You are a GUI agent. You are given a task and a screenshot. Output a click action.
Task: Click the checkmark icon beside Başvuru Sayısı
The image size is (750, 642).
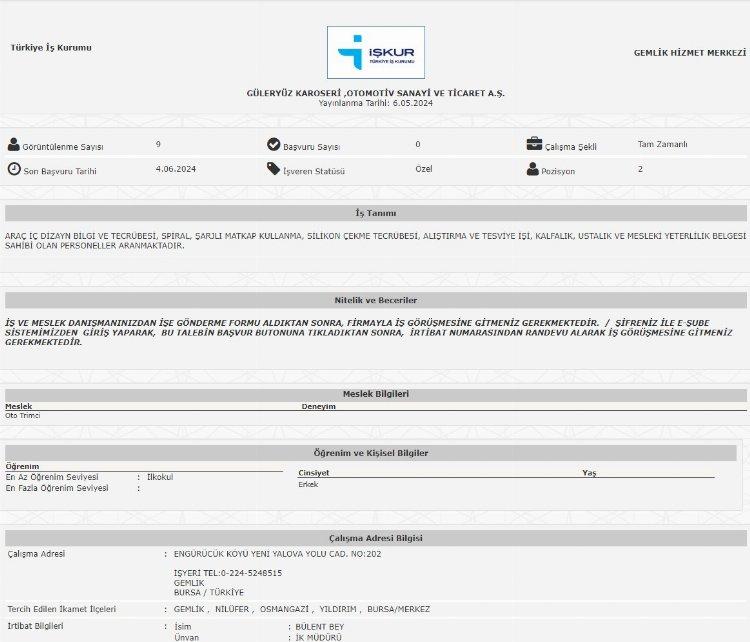[x=273, y=145]
